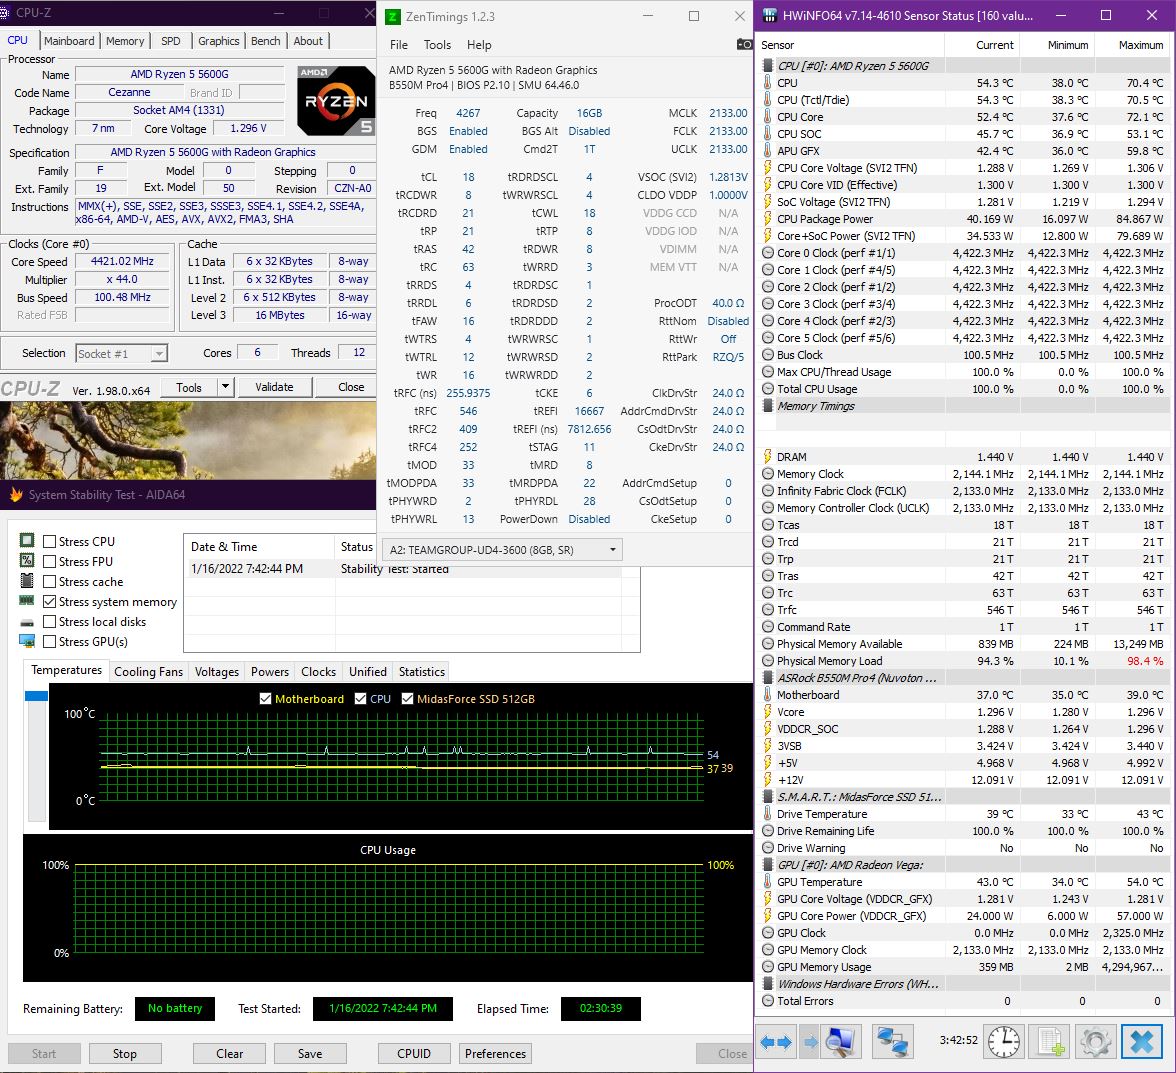Click lightning icon of +12V row
Image resolution: width=1176 pixels, height=1073 pixels.
click(x=767, y=780)
